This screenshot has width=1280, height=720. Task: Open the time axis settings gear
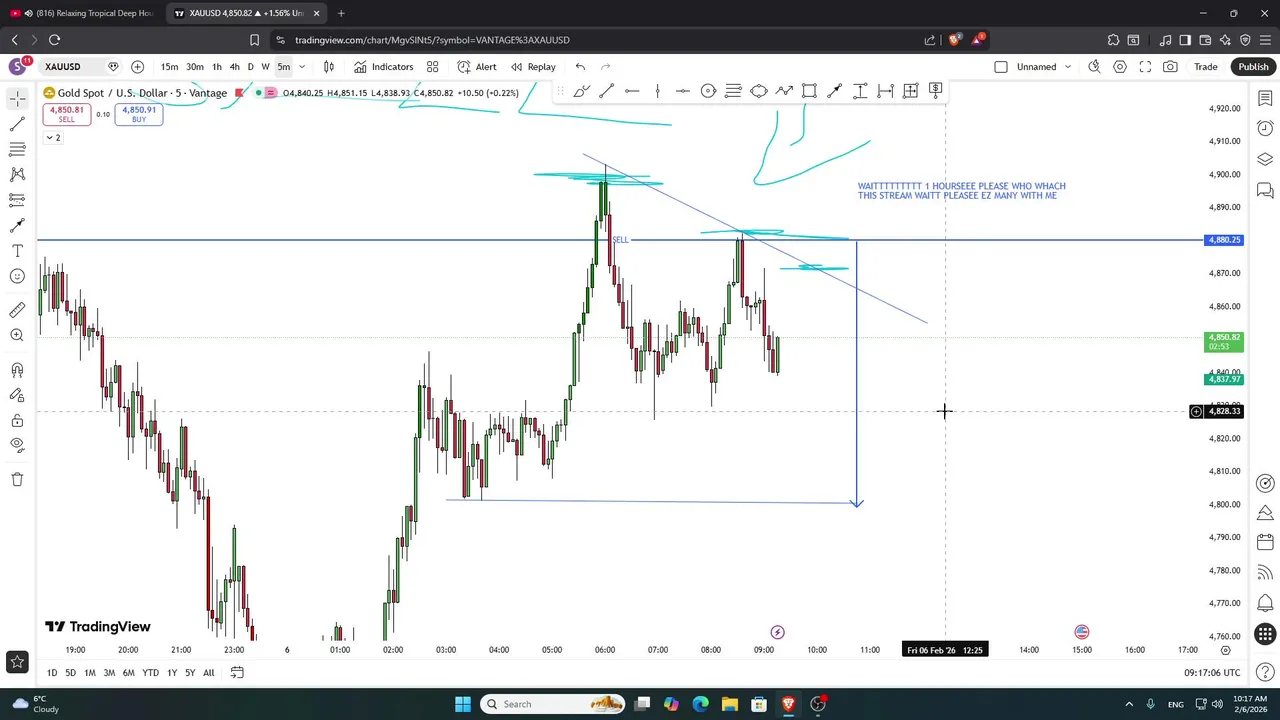pyautogui.click(x=1226, y=650)
